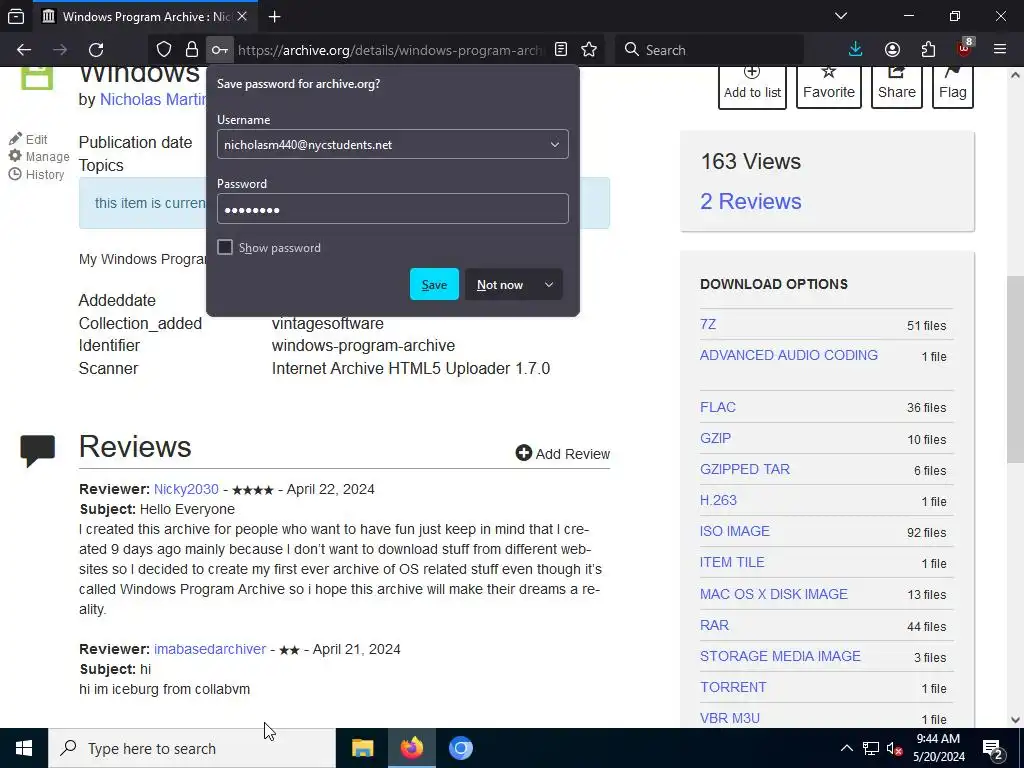Click the FLAC download option

718,407
